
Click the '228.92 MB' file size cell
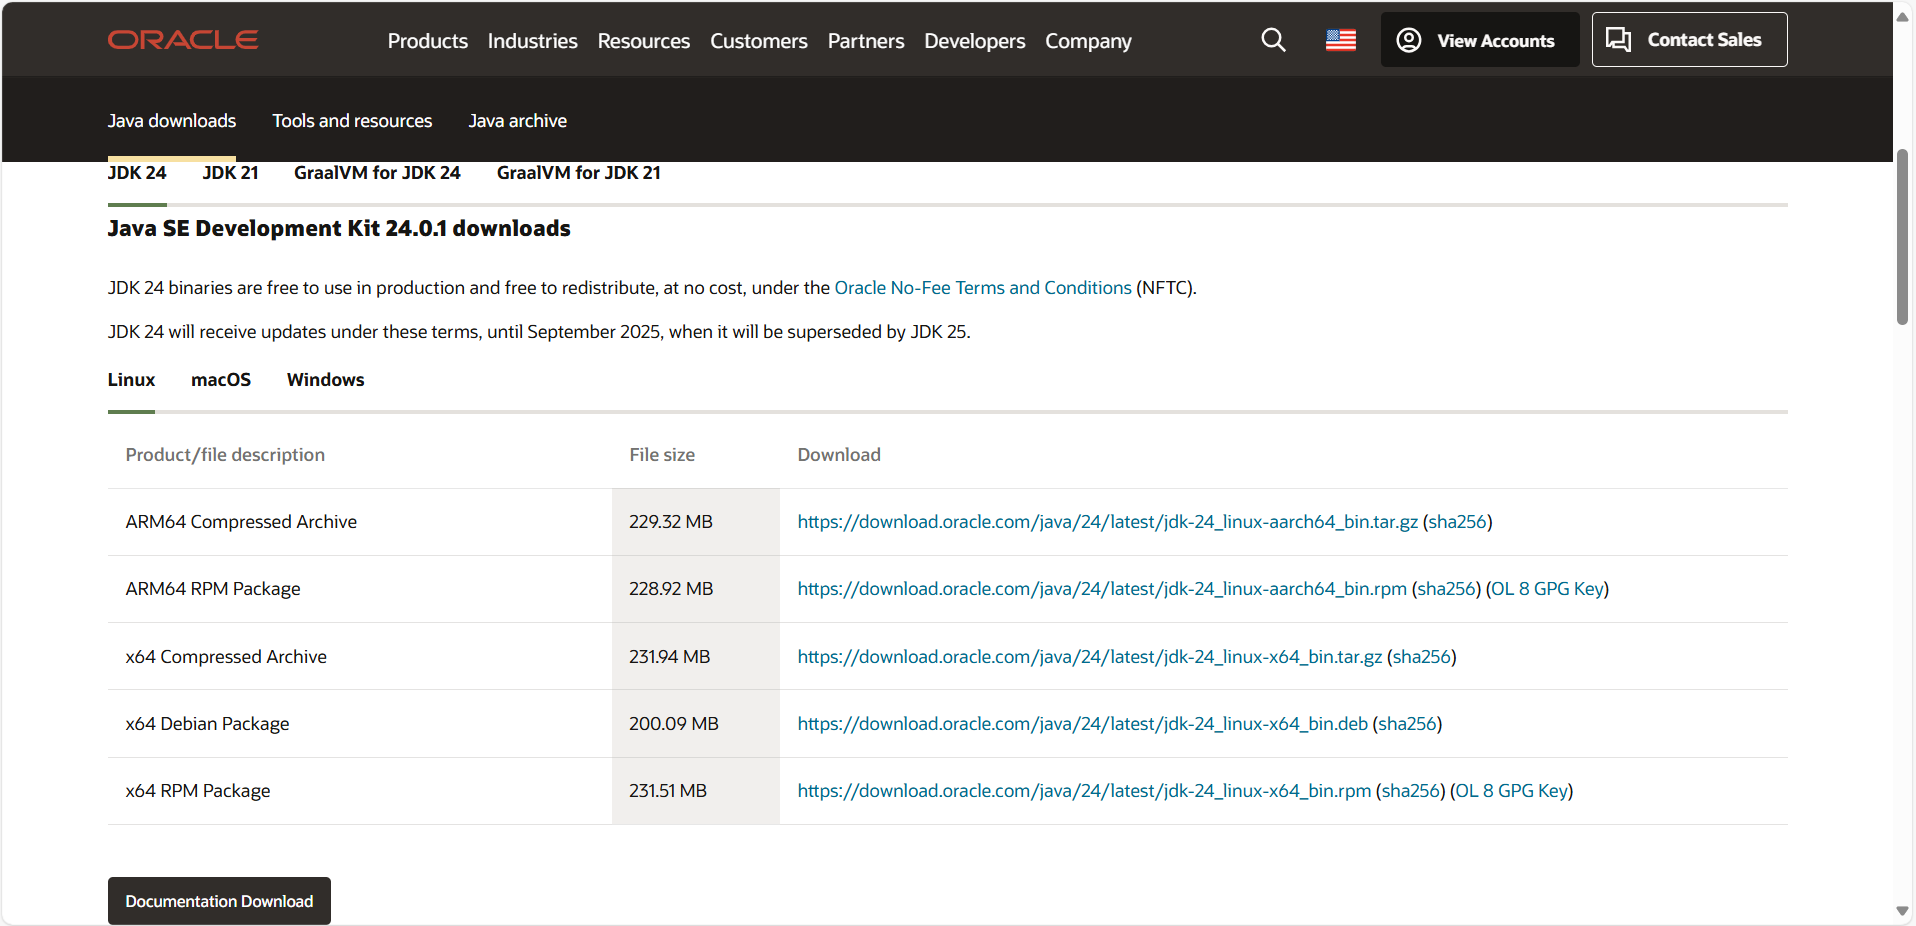point(696,589)
